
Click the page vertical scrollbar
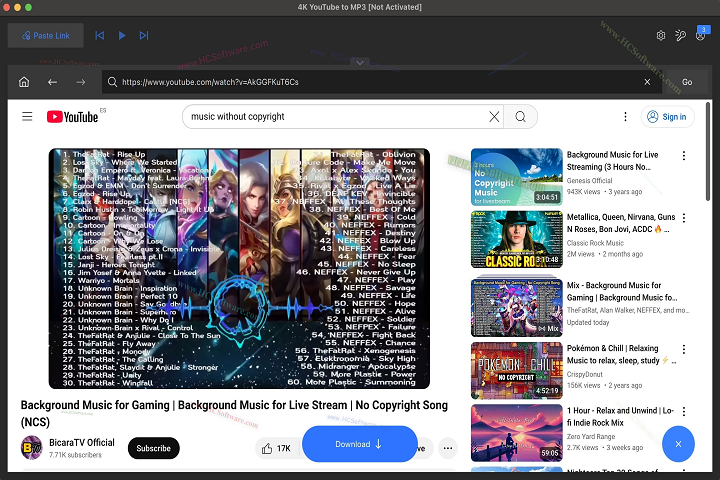coord(708,152)
